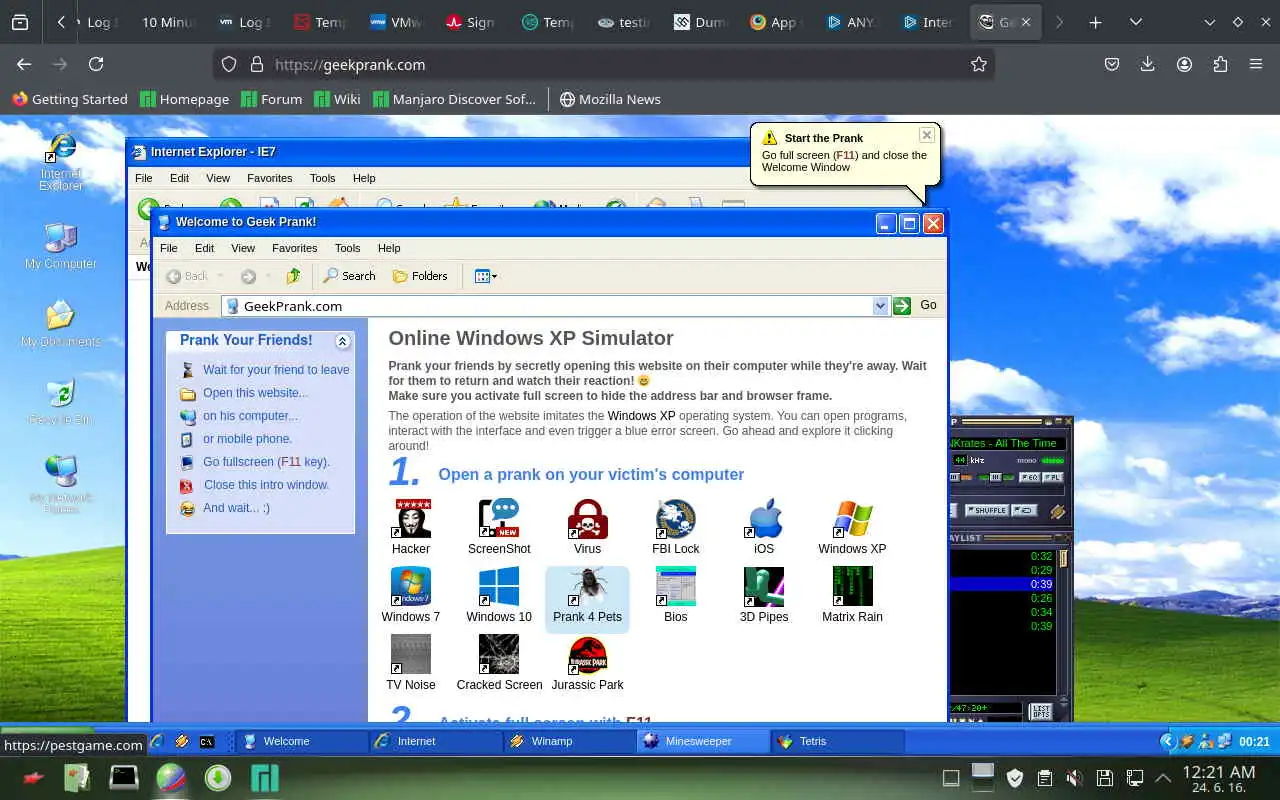
Task: Open View menu in IE7 window
Action: [x=218, y=178]
